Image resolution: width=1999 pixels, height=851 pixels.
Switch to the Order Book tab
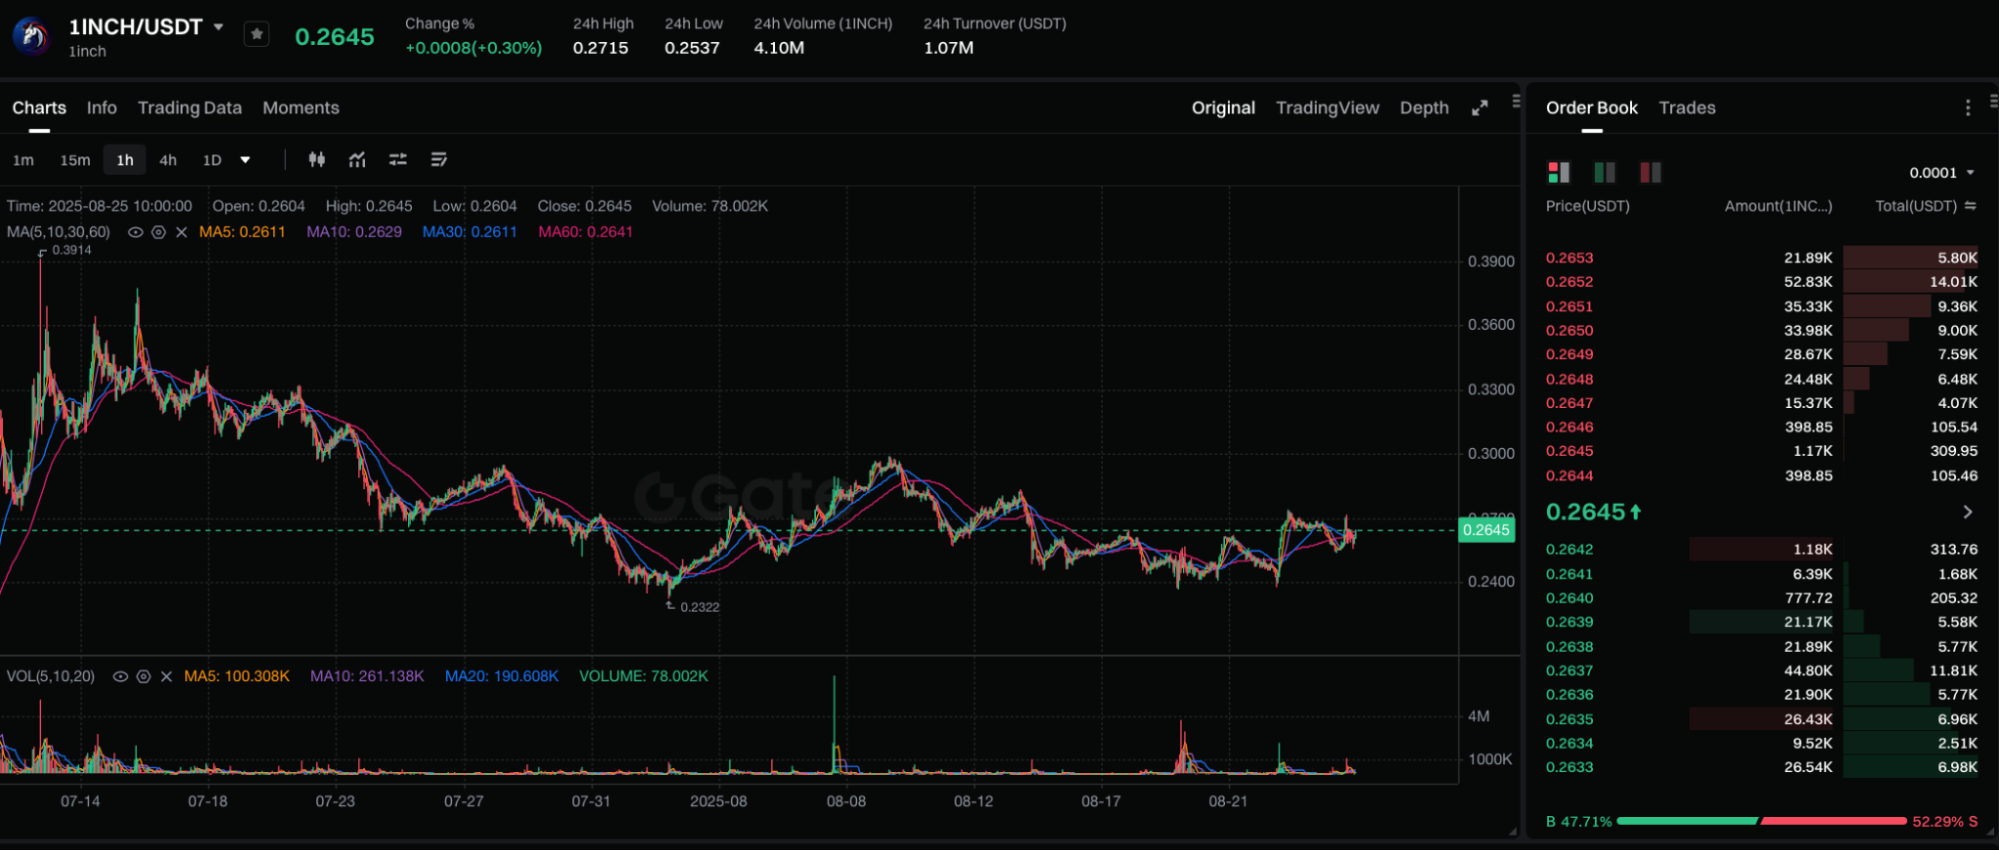click(1591, 108)
